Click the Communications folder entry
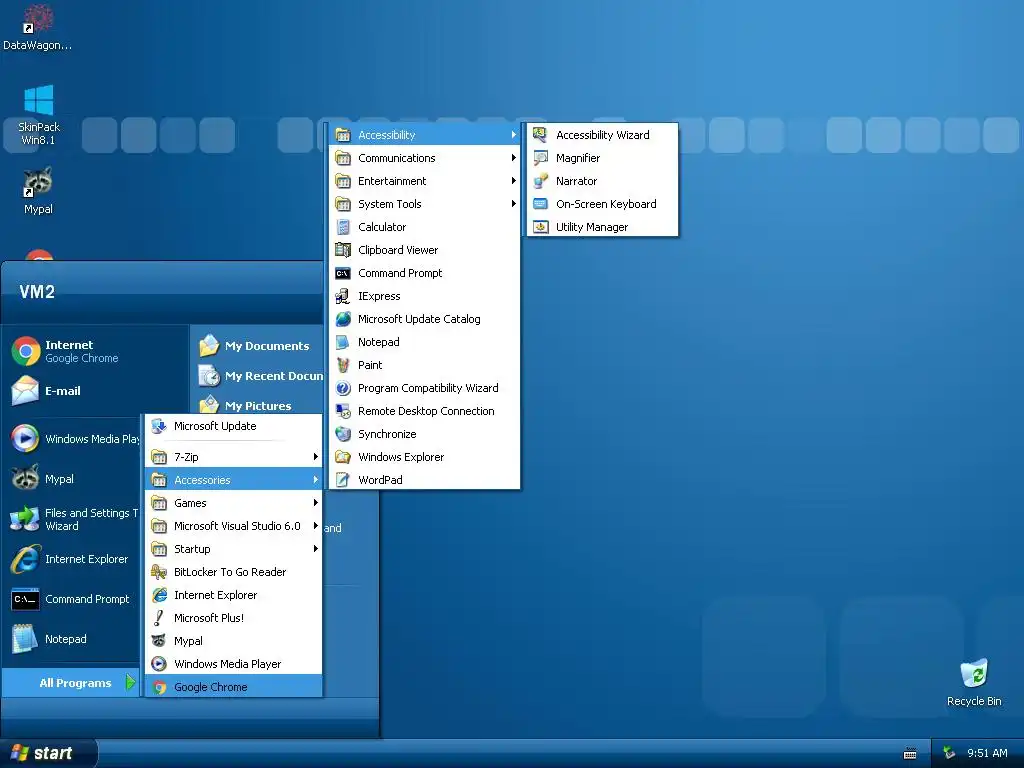Screen dimensions: 1024x768 pyautogui.click(x=425, y=158)
